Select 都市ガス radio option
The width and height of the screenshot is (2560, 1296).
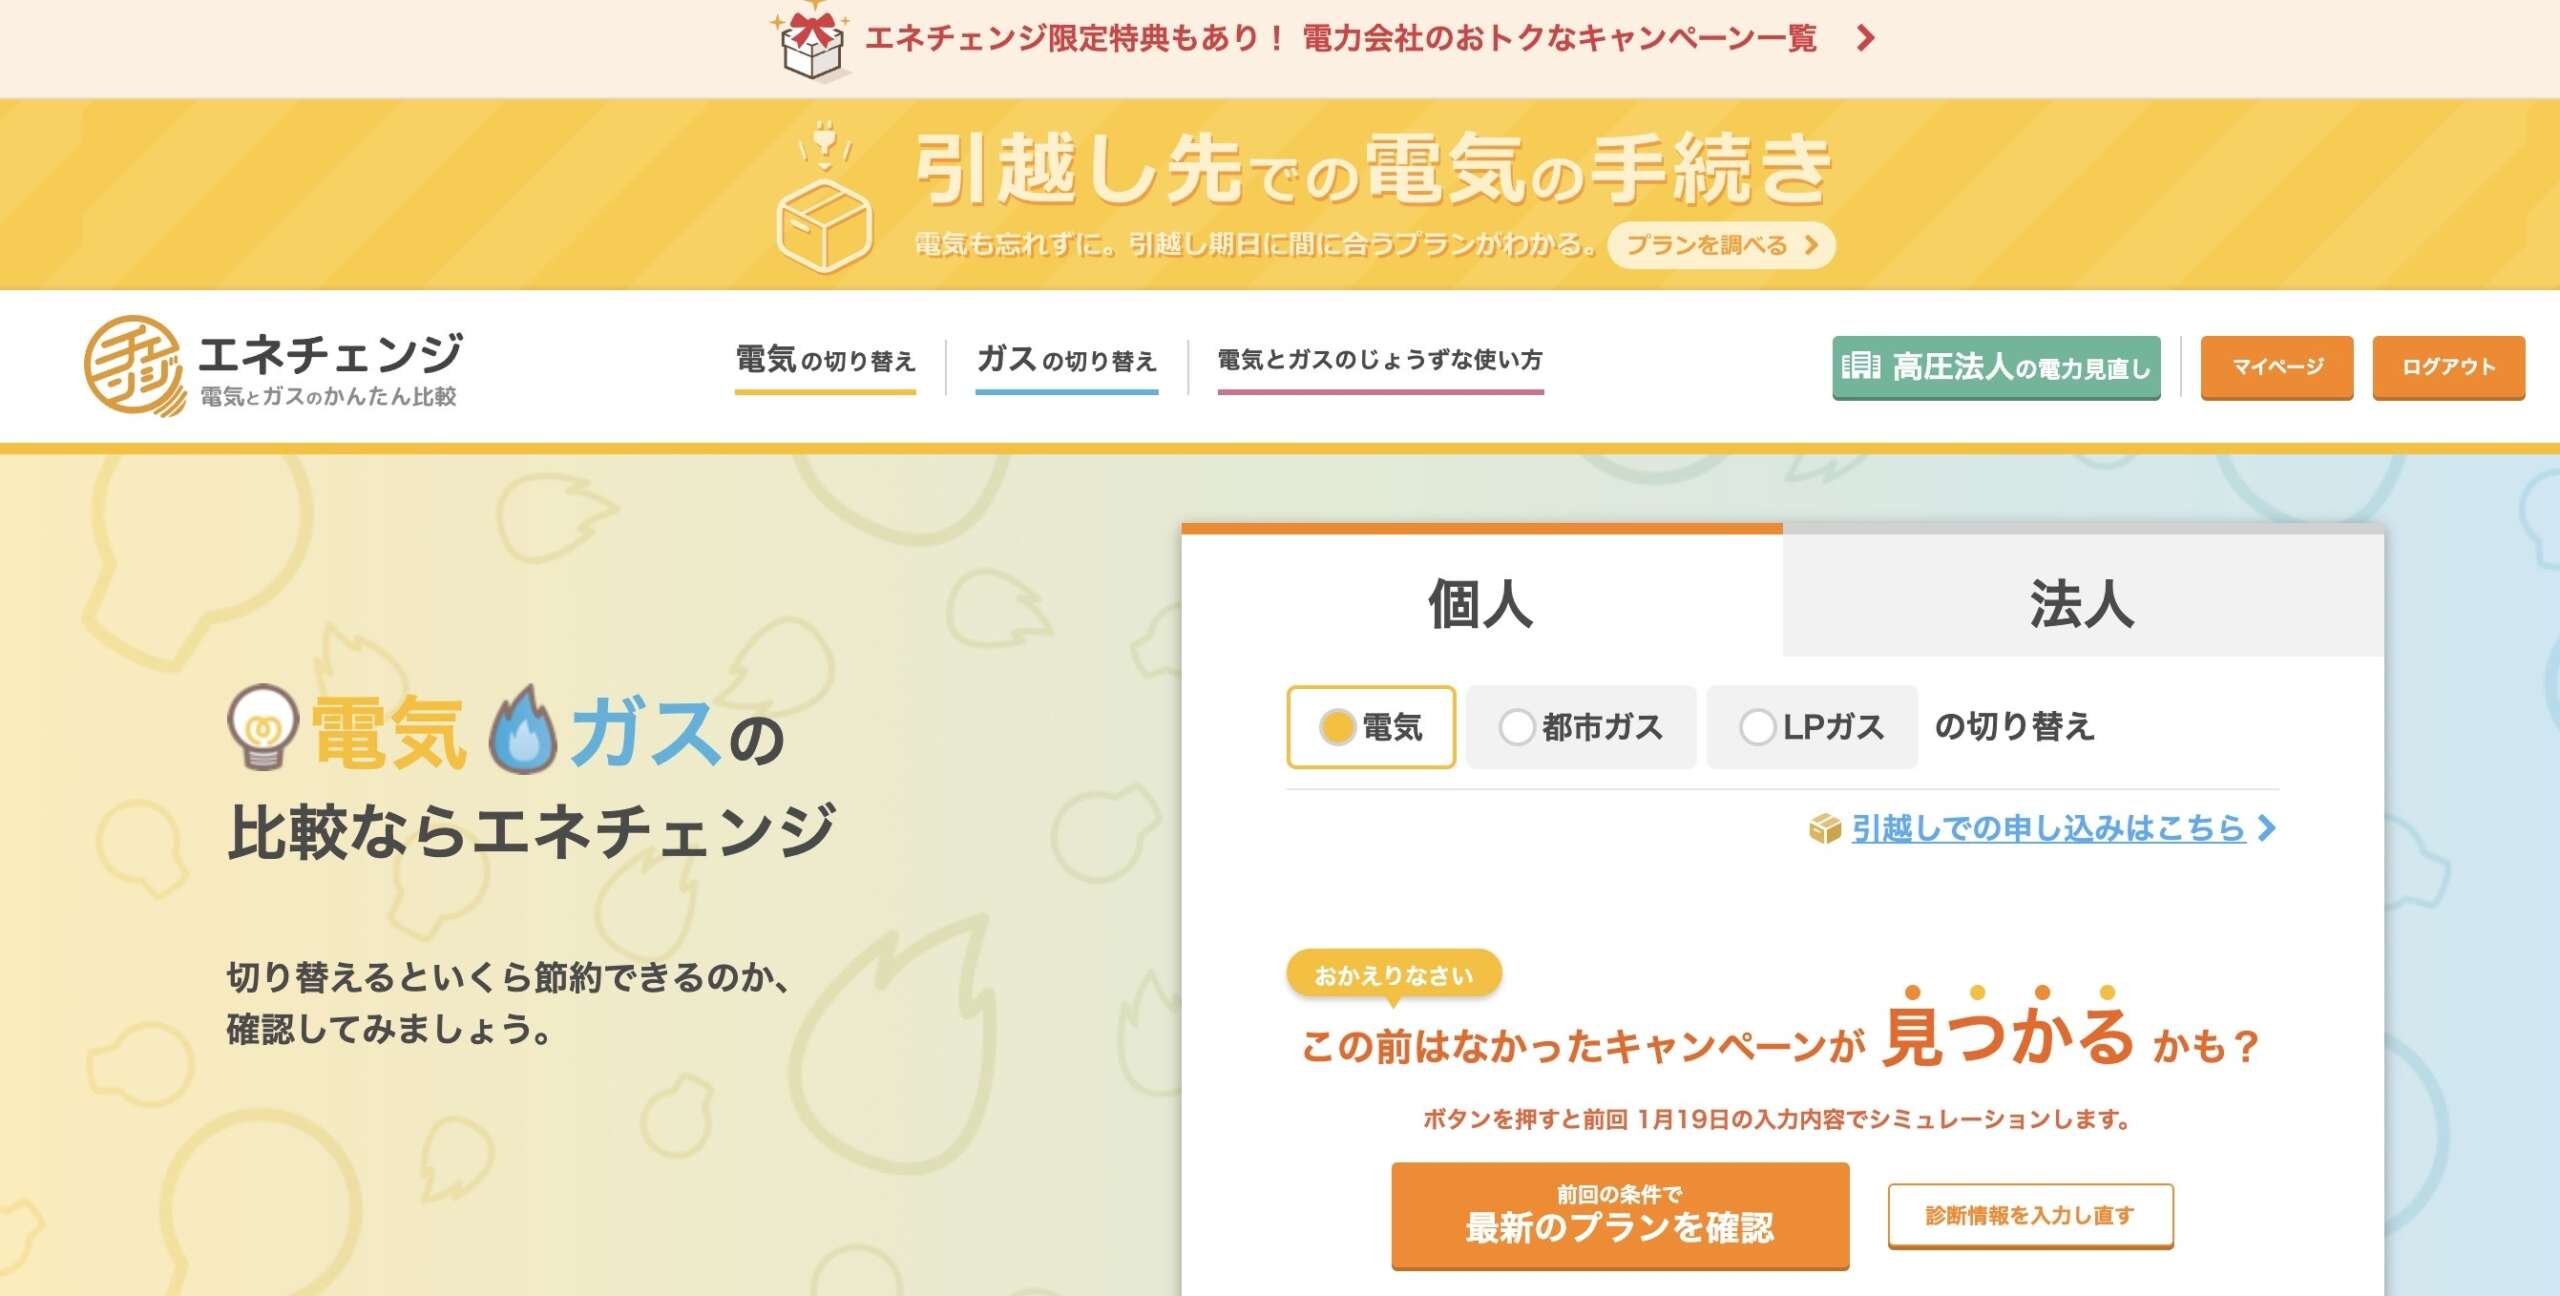point(1581,727)
